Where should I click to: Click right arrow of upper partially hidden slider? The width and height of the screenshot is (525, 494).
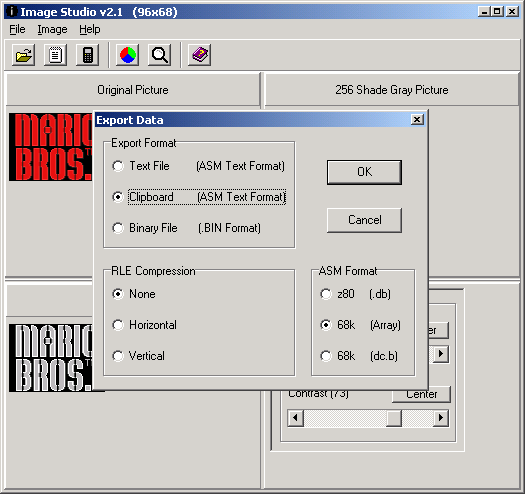click(x=441, y=354)
